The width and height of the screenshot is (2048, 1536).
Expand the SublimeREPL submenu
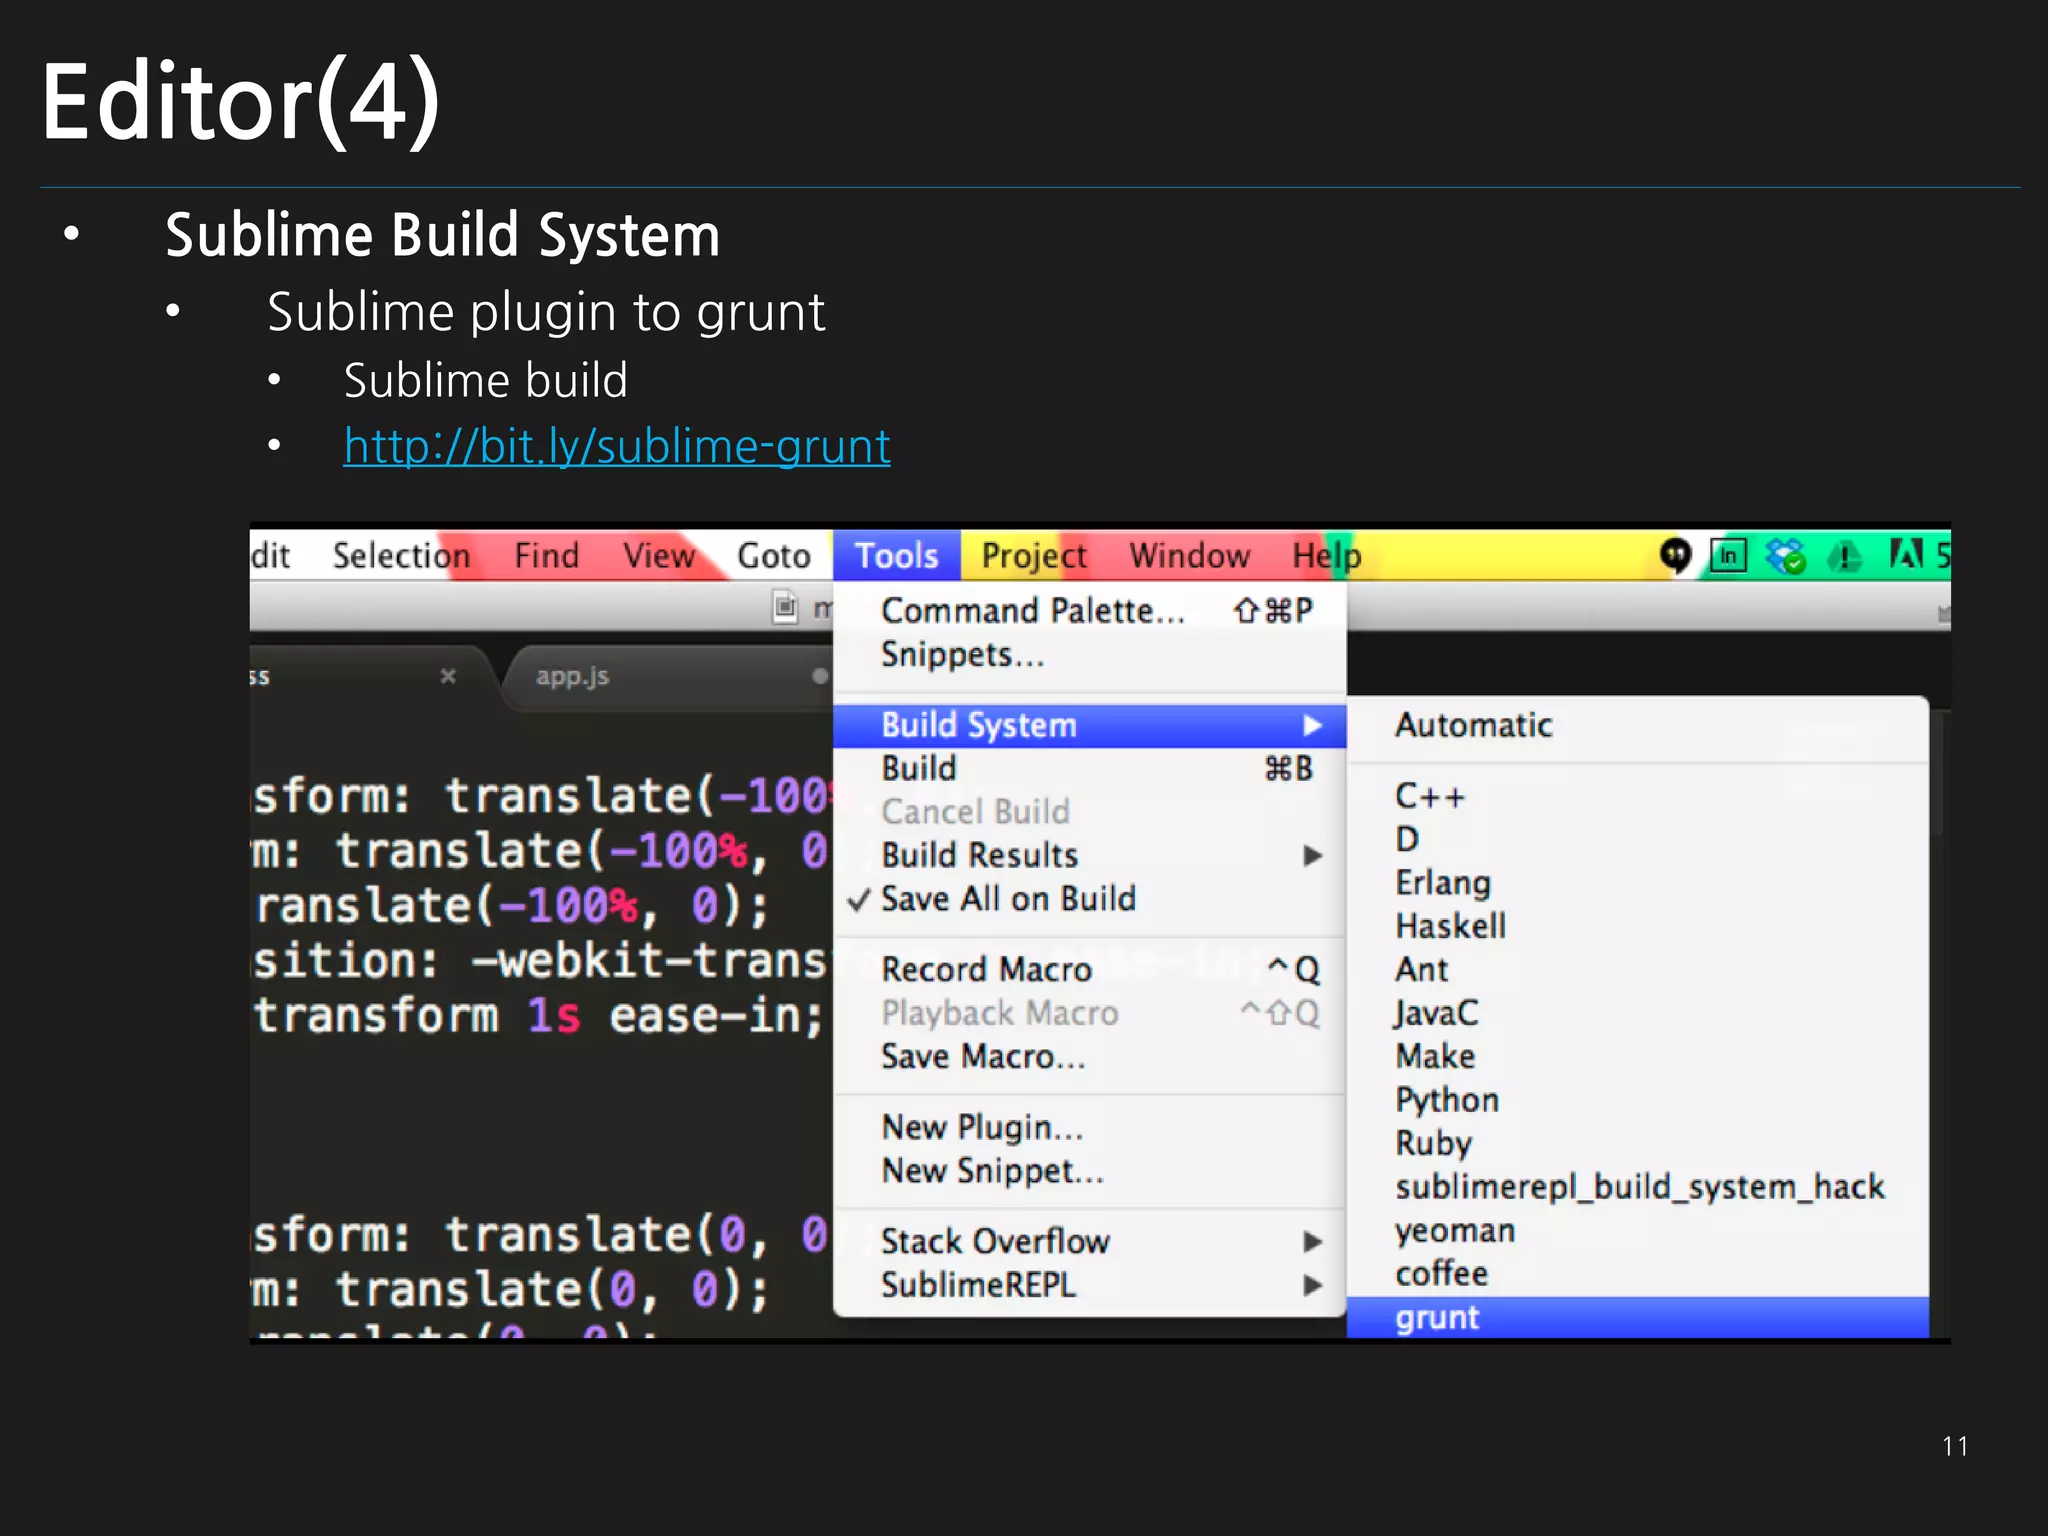point(1090,1284)
